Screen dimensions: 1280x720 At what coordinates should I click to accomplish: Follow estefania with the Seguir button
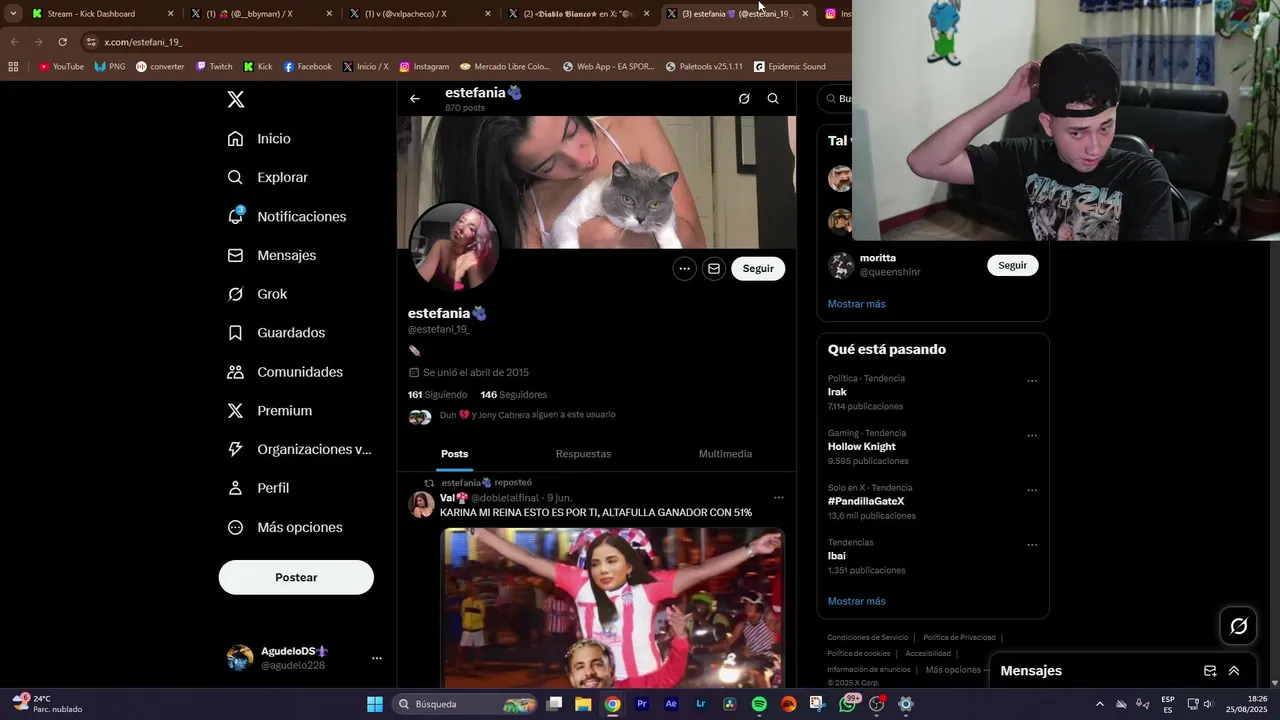coord(758,268)
